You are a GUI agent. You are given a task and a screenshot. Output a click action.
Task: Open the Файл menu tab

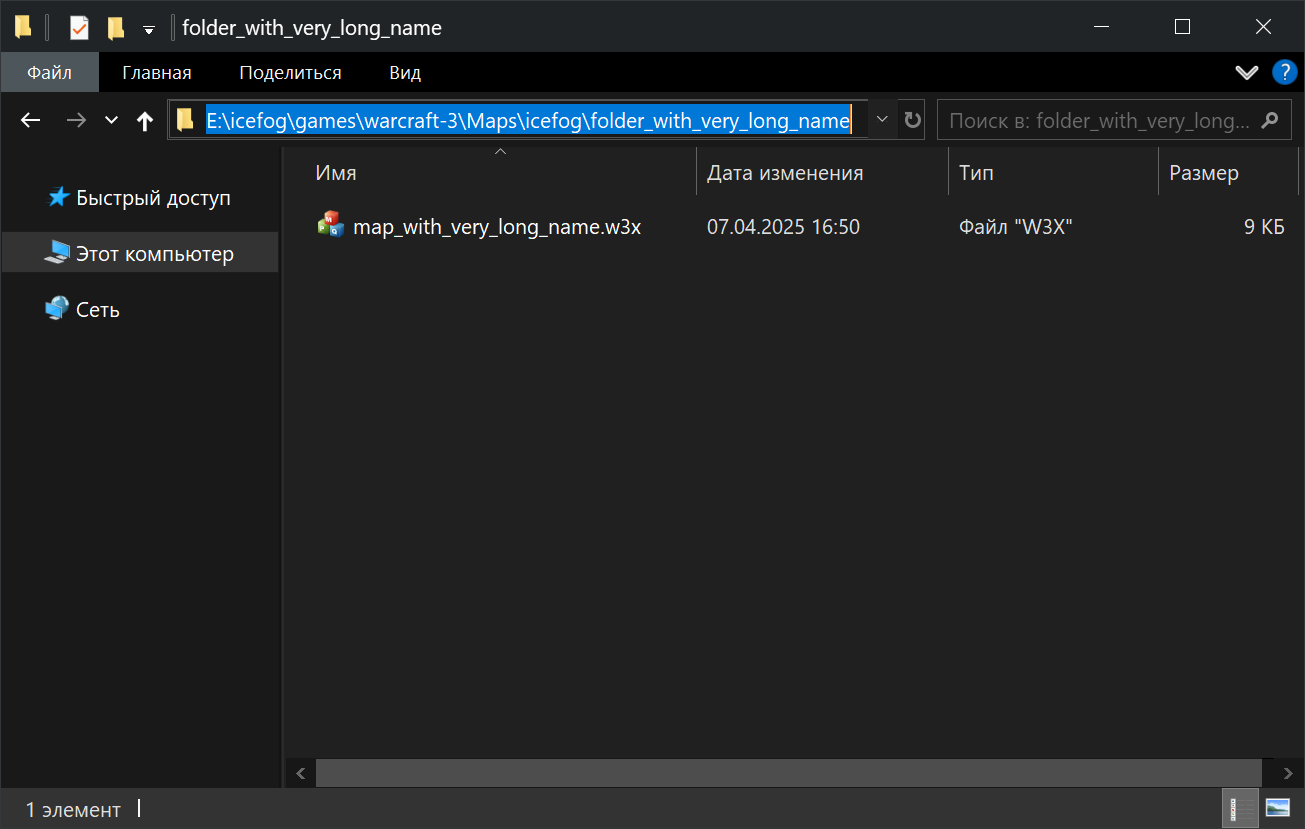coord(49,73)
